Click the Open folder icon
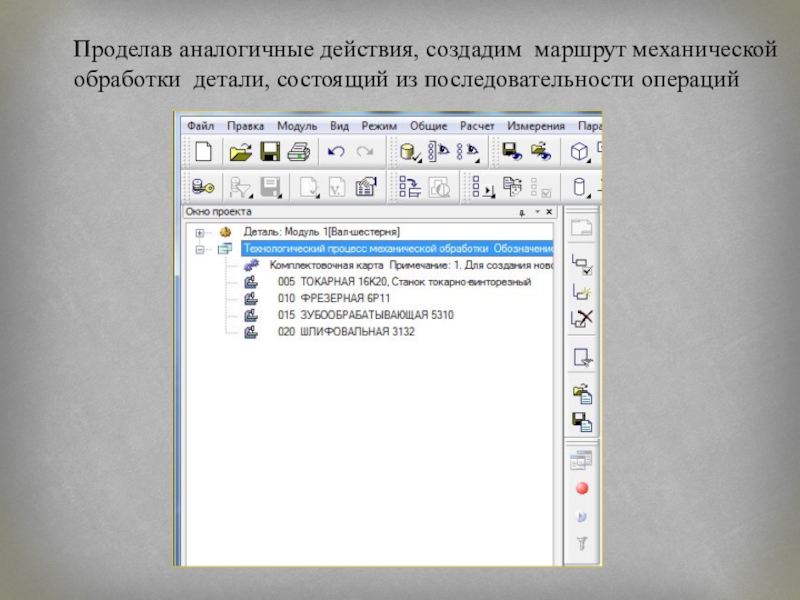 238,152
